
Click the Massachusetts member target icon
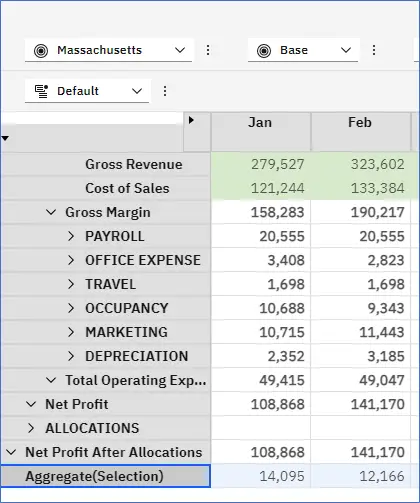[x=41, y=51]
